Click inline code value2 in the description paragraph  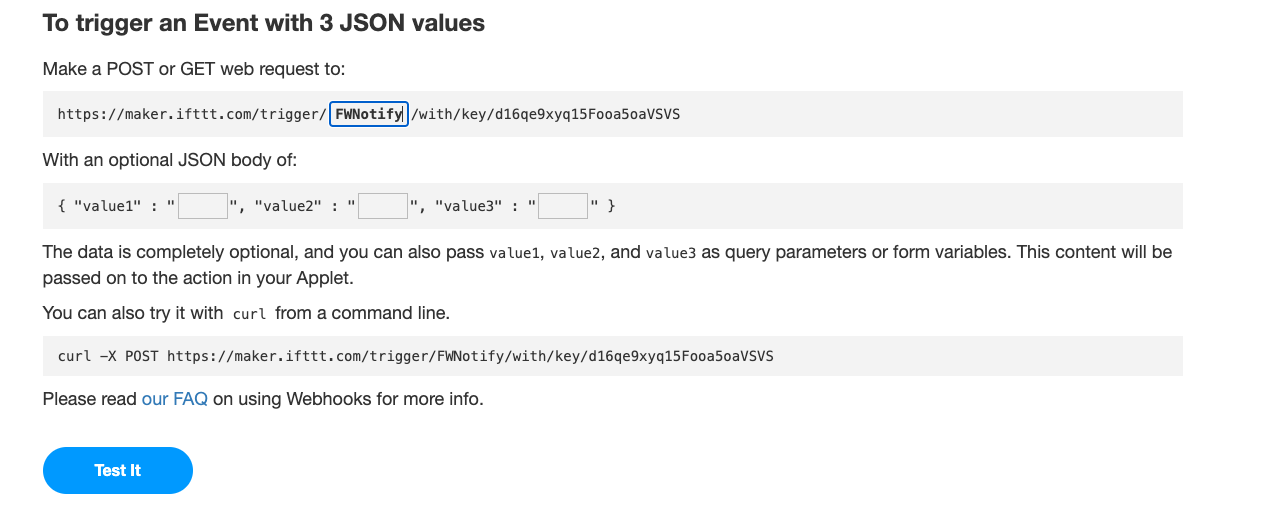pyautogui.click(x=575, y=253)
